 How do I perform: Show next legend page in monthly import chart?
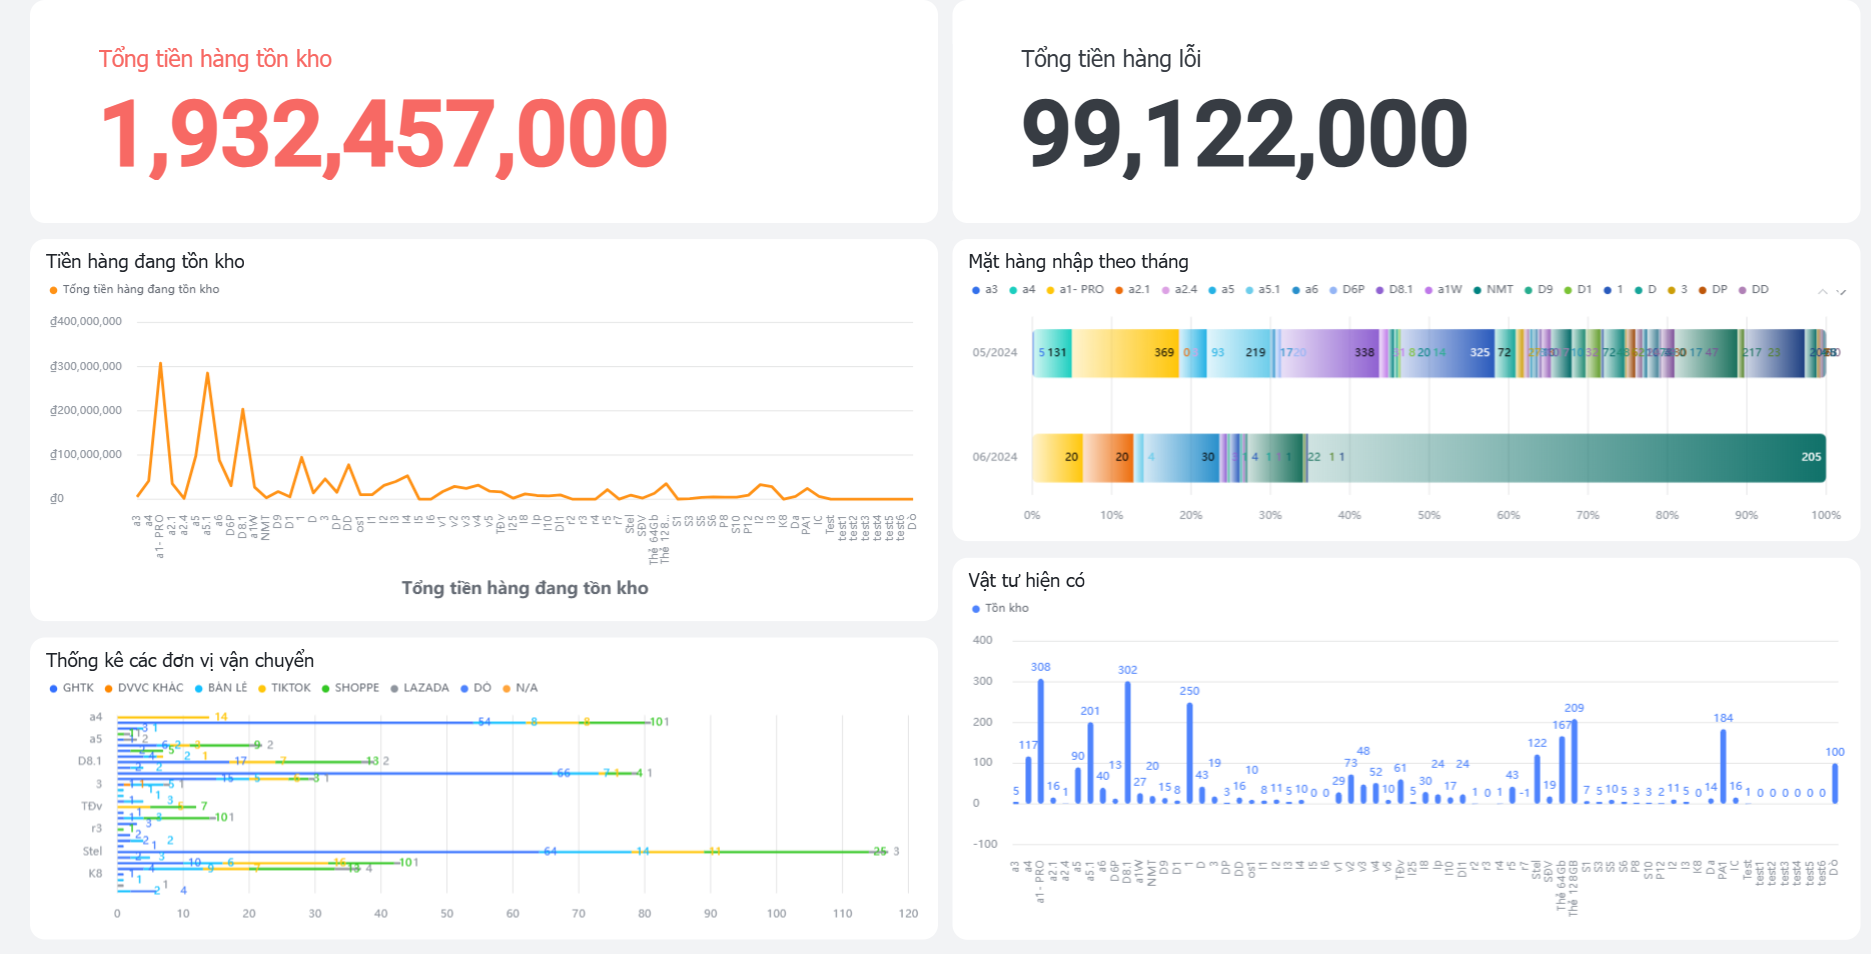click(x=1841, y=291)
